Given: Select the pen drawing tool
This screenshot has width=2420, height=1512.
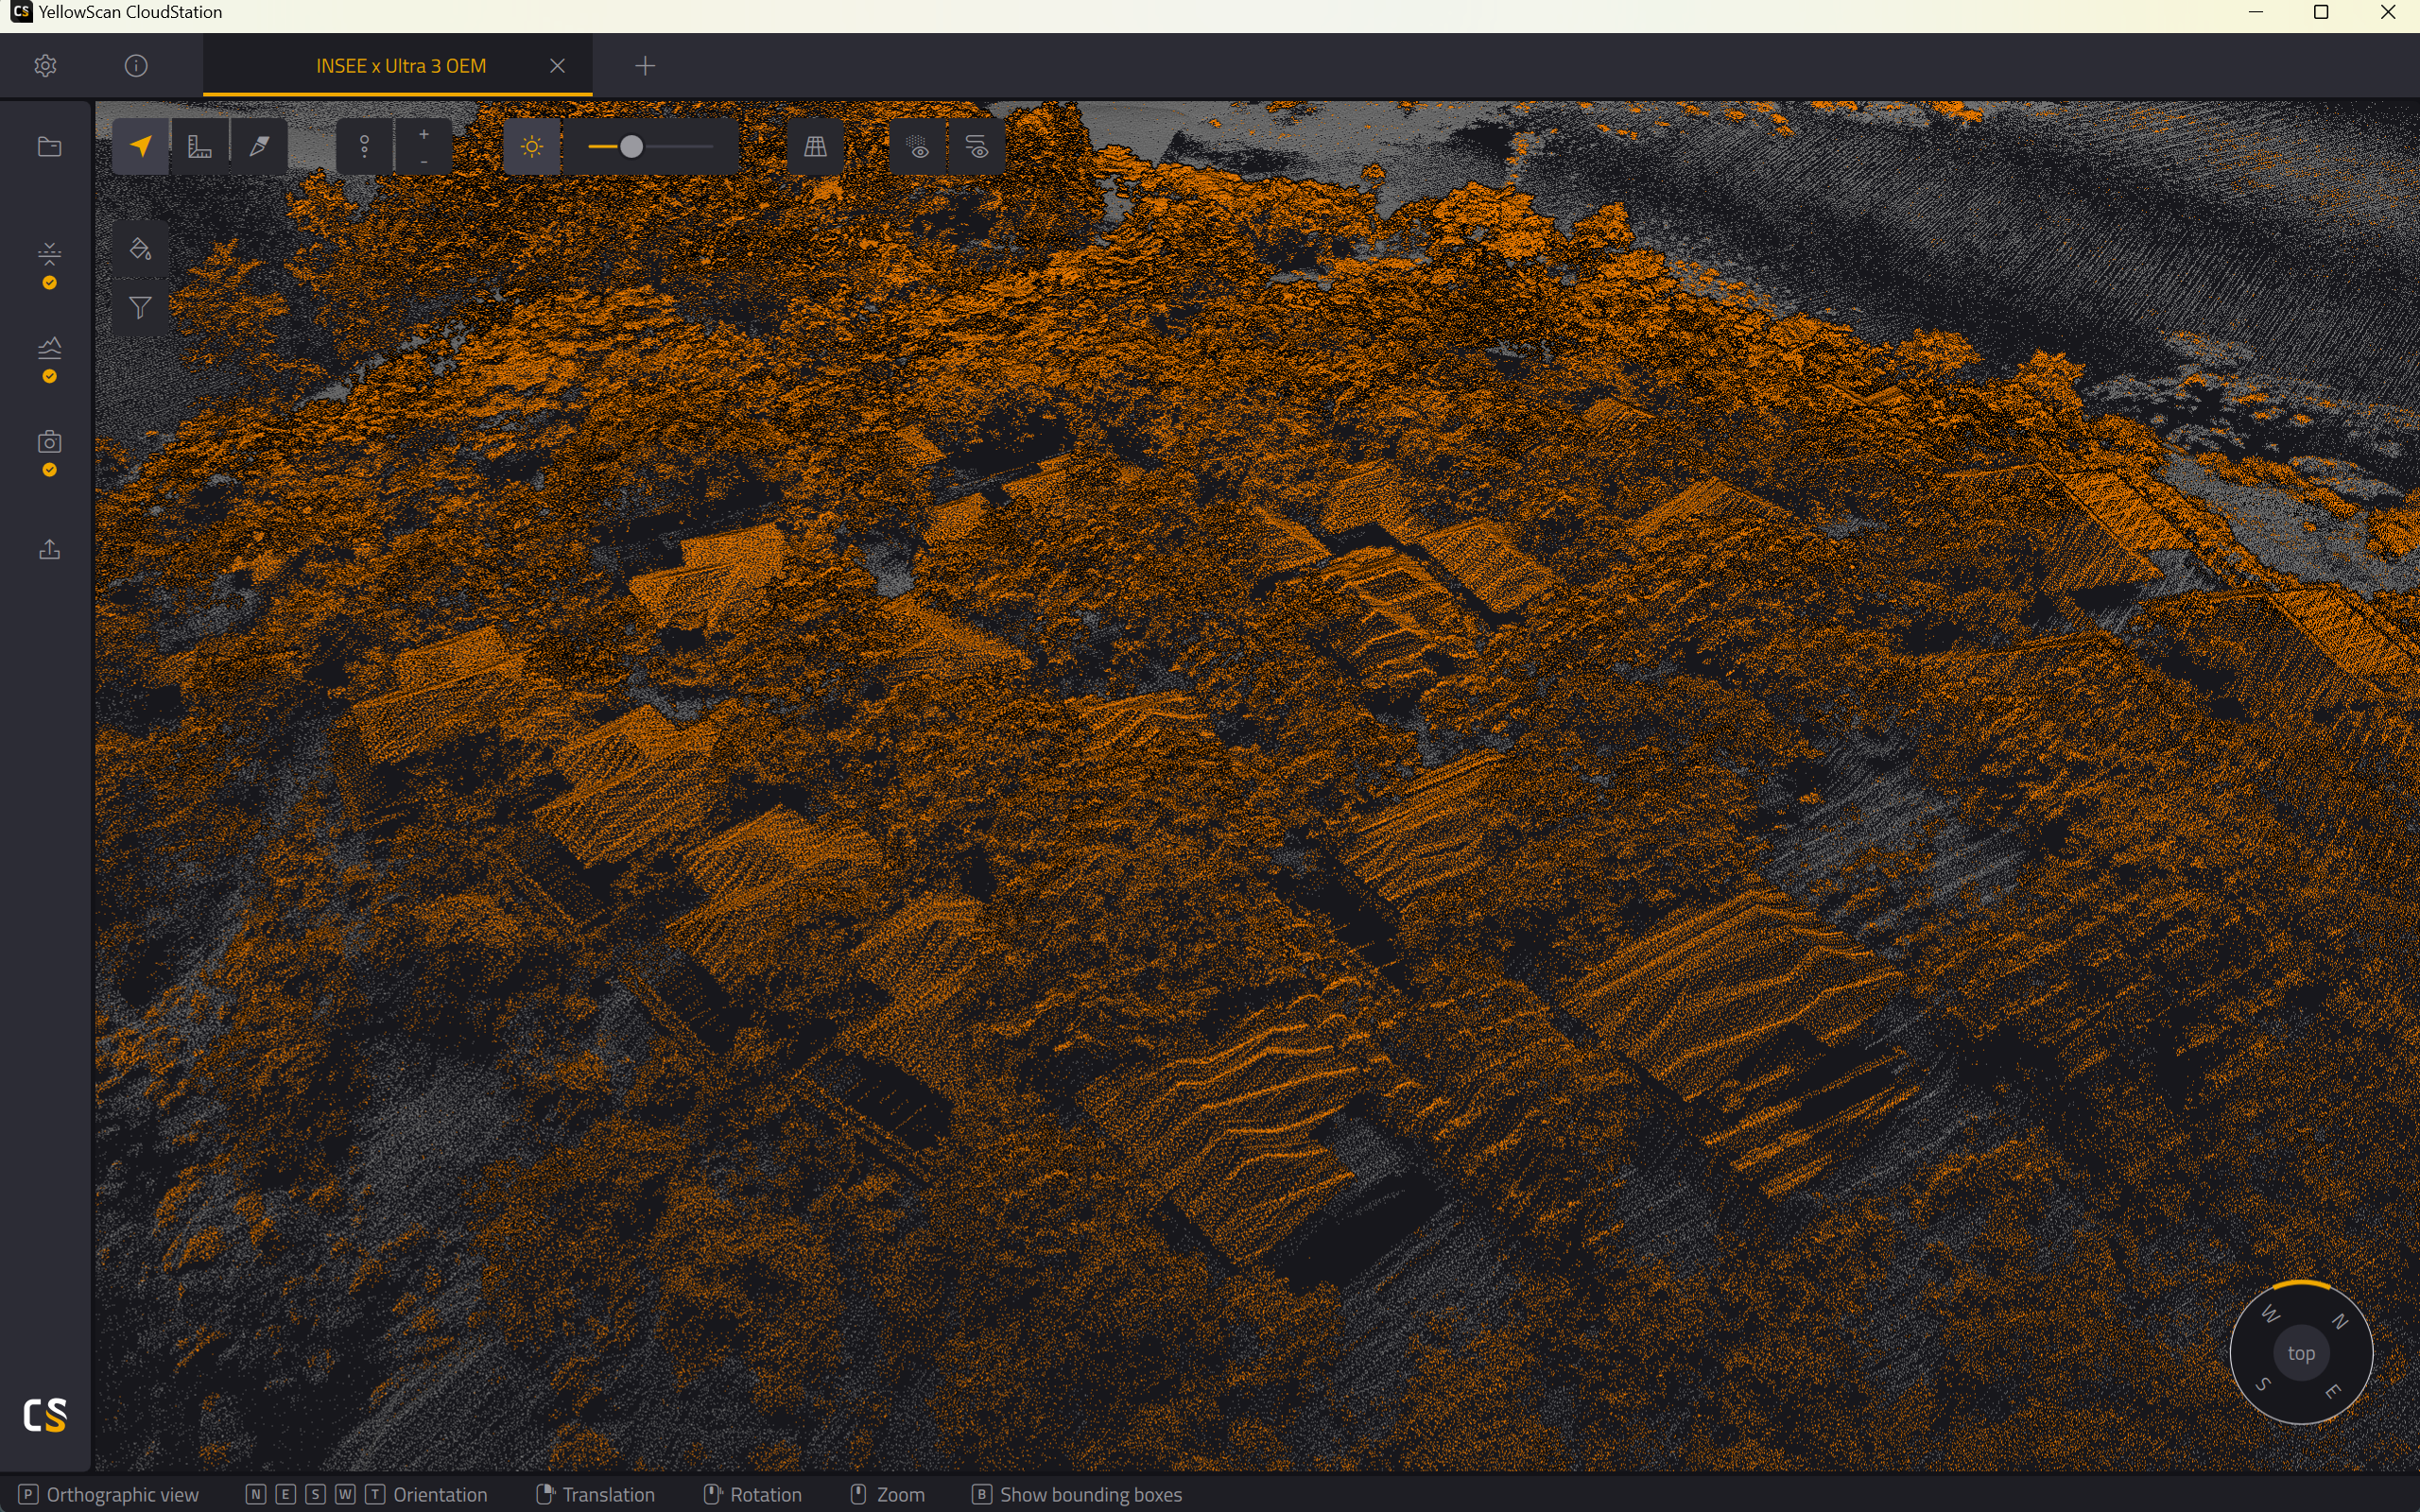Looking at the screenshot, I should click(x=259, y=147).
